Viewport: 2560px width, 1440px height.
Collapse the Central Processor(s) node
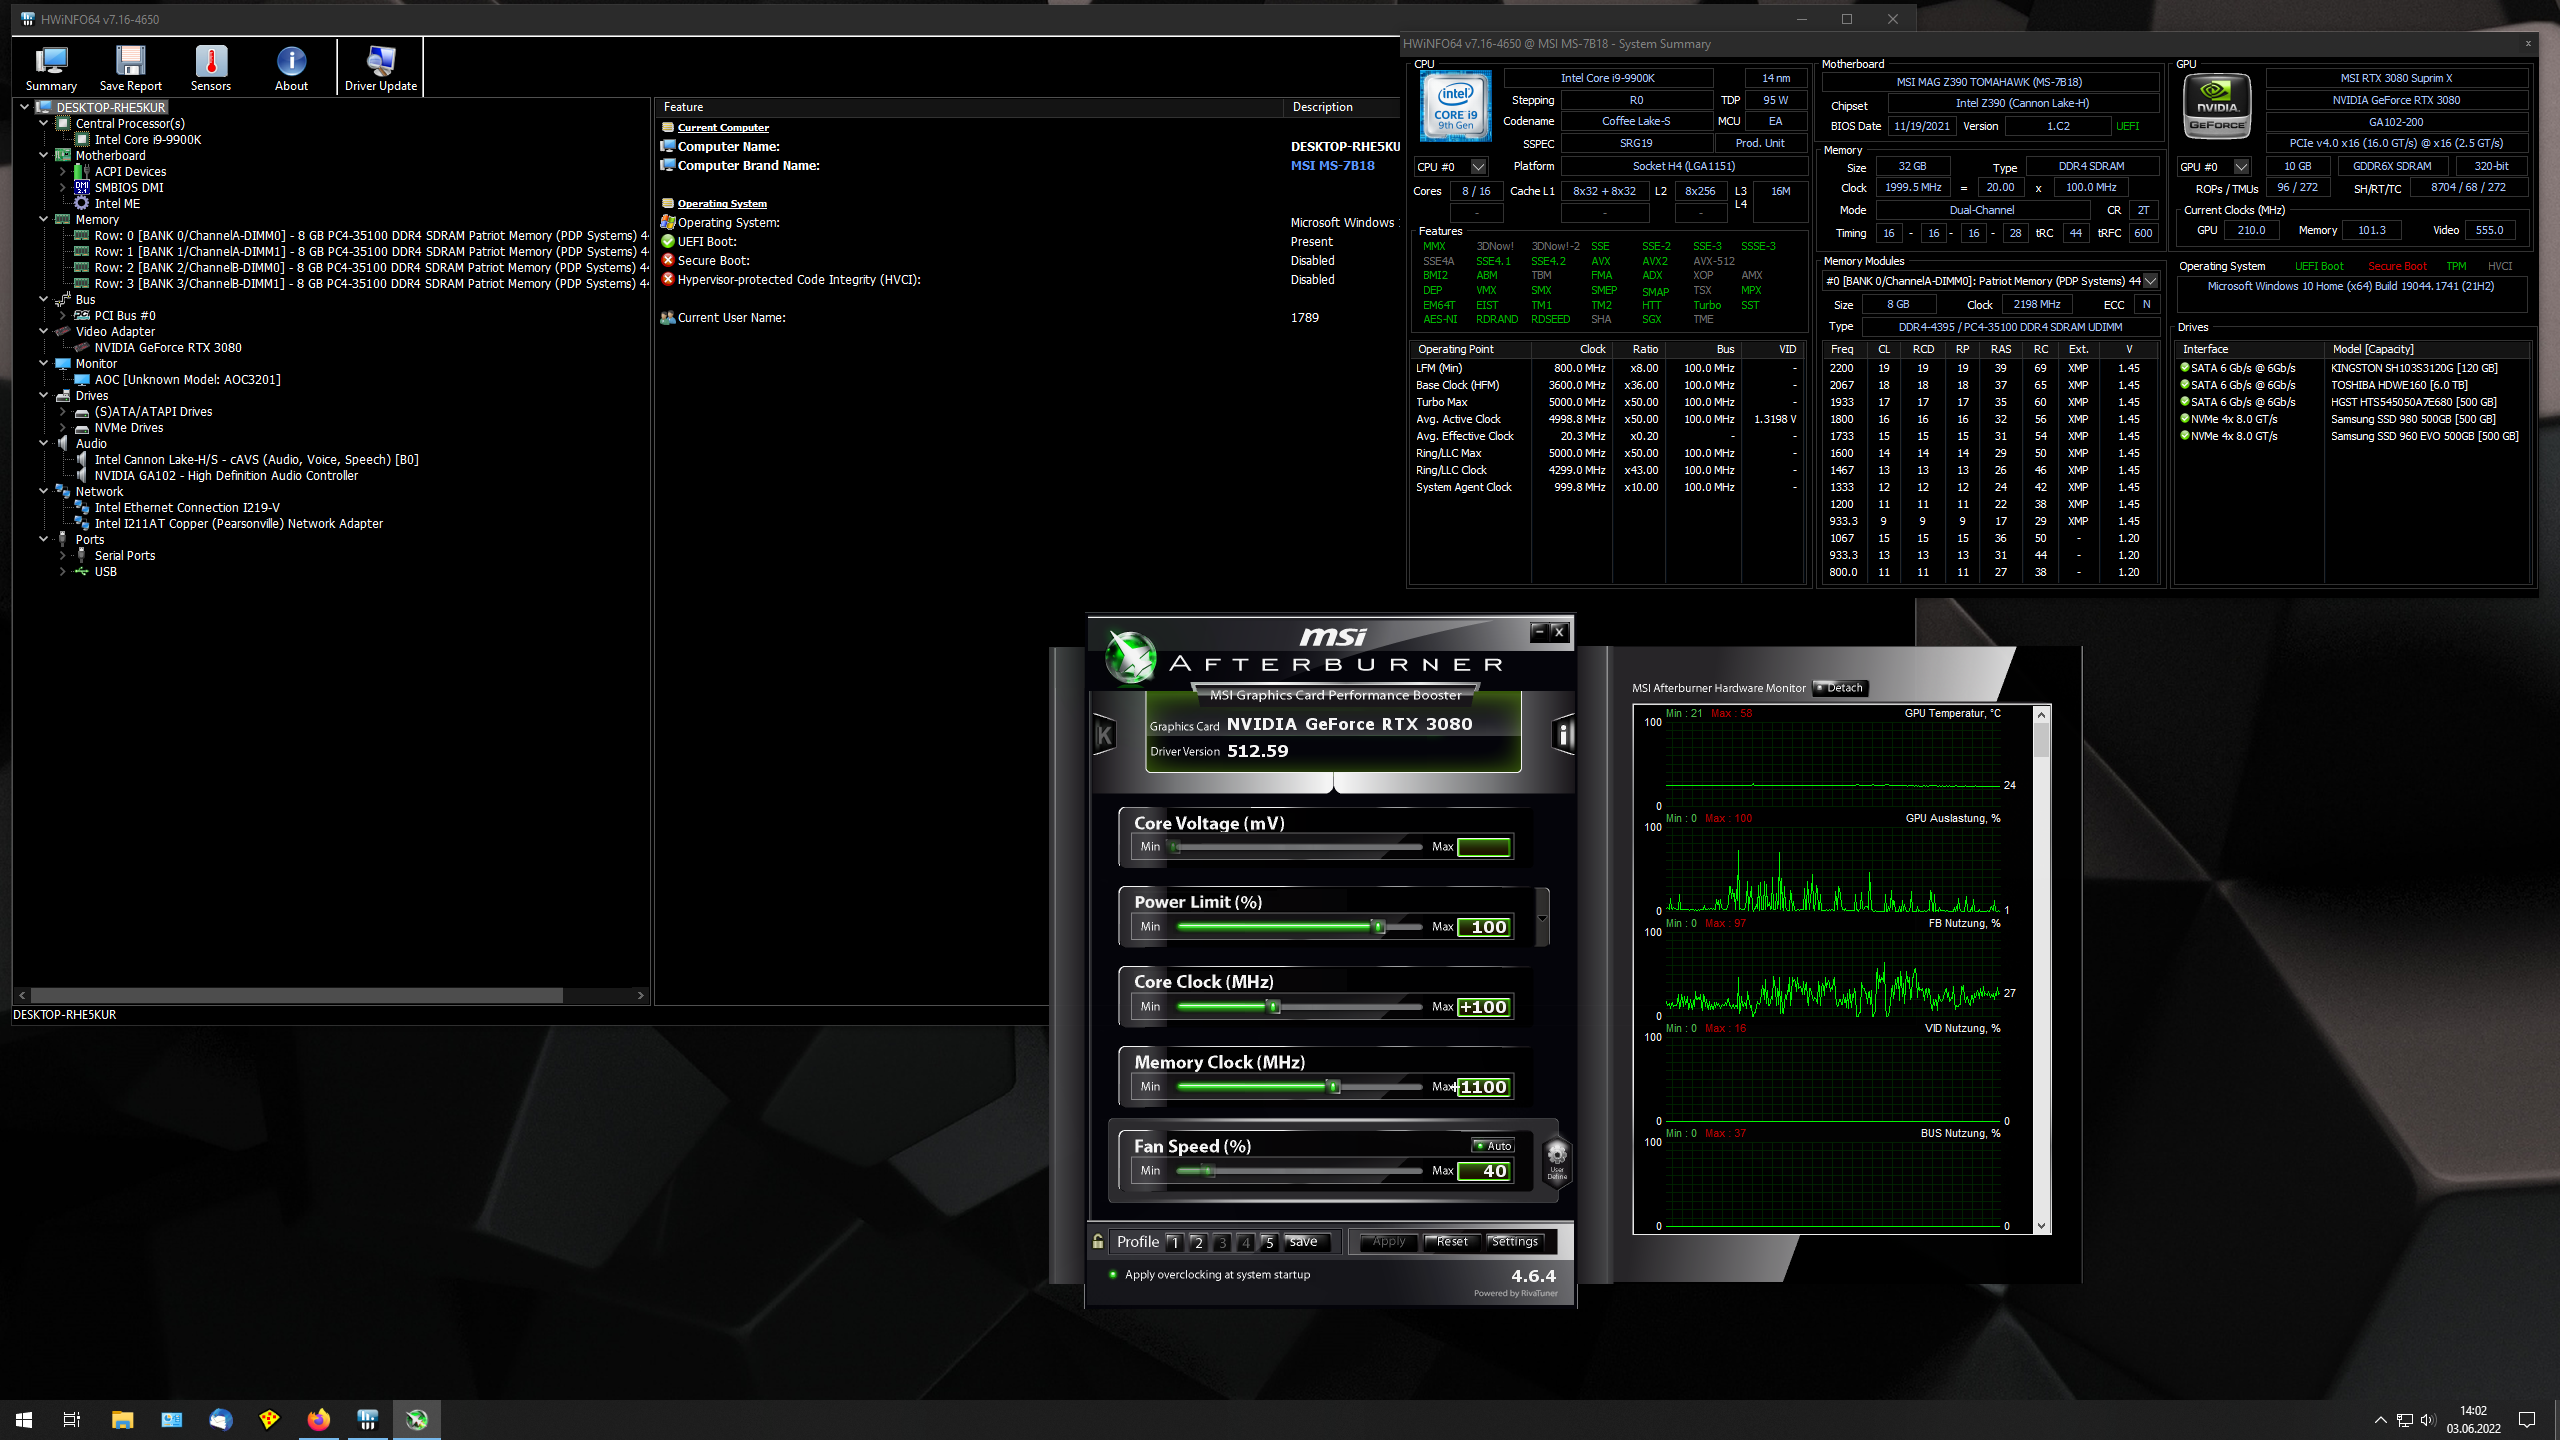[43, 123]
